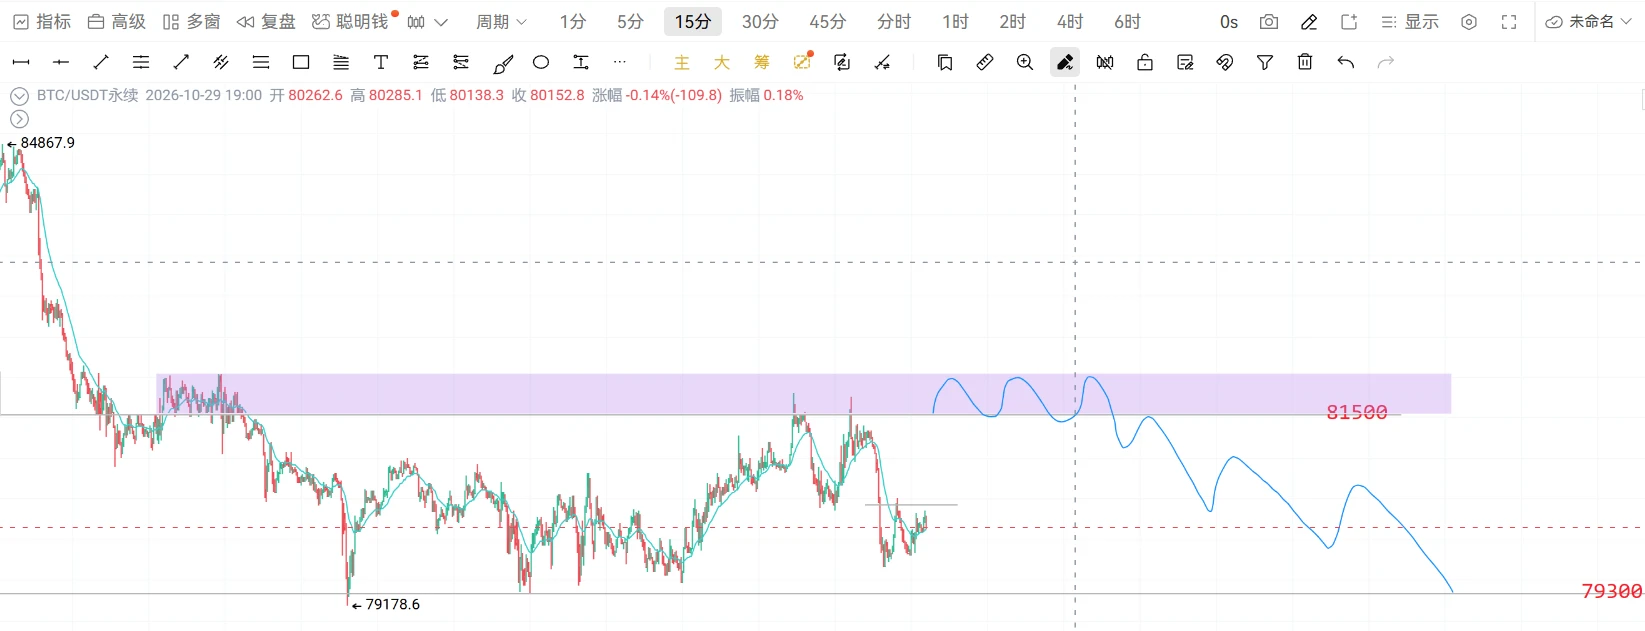The width and height of the screenshot is (1645, 631).
Task: Start 复盘 replay mode
Action: click(x=267, y=21)
